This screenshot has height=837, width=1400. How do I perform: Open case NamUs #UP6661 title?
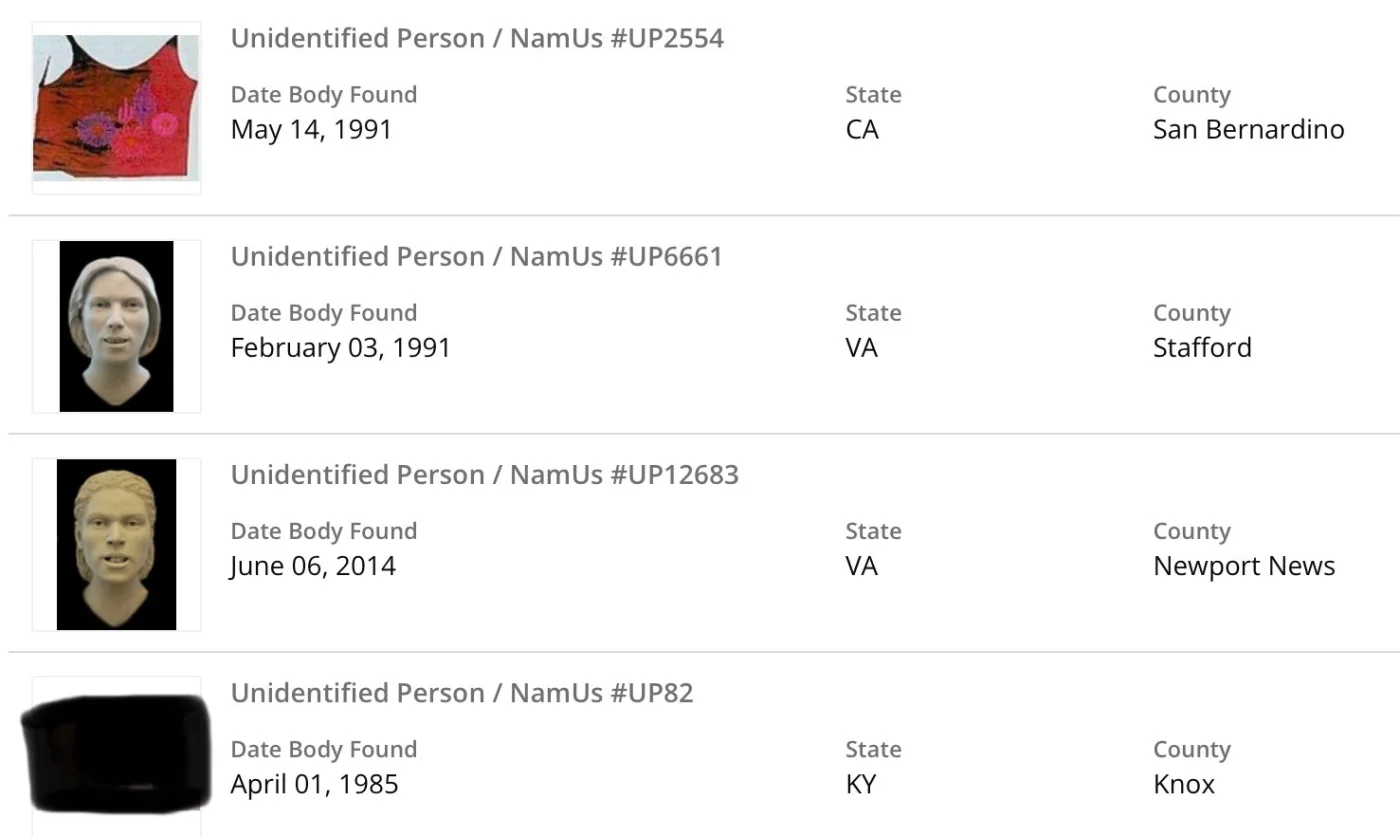coord(476,256)
